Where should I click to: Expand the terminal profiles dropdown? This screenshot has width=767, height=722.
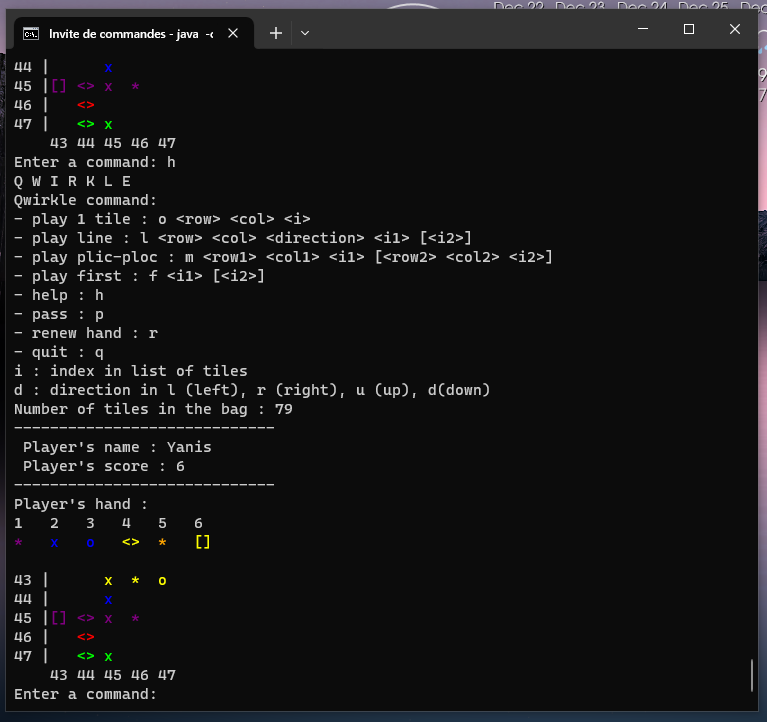click(x=305, y=33)
